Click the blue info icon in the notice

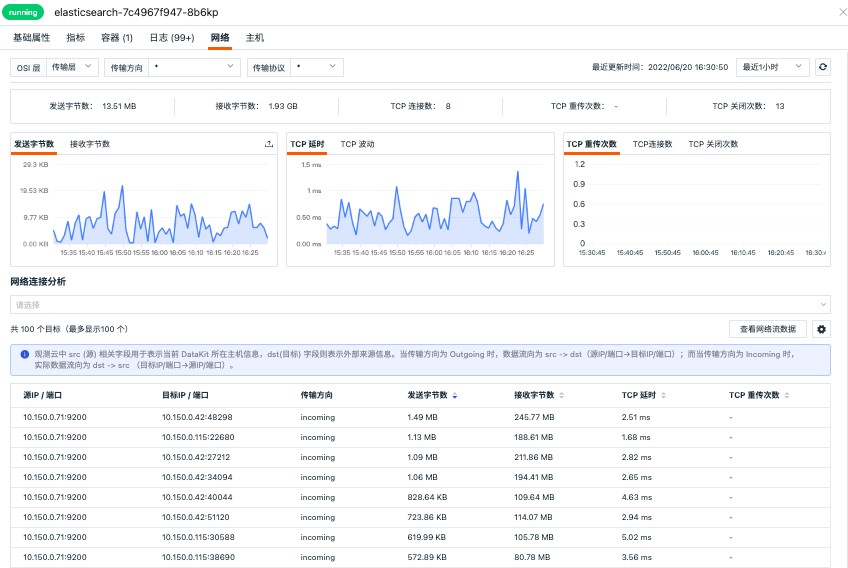[24, 354]
